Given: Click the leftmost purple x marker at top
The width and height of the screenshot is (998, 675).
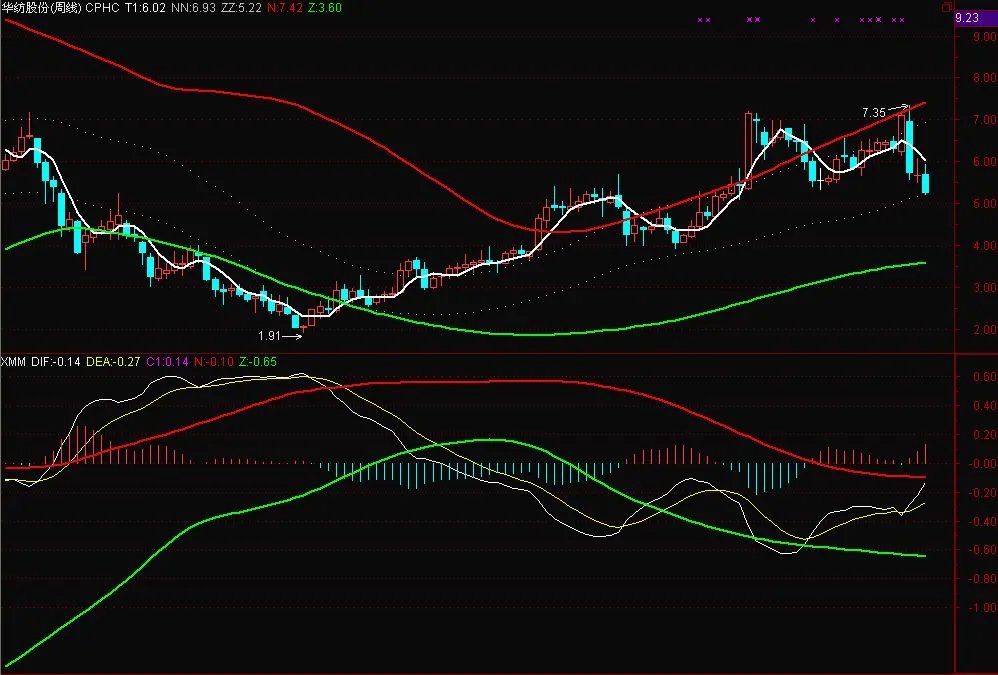Looking at the screenshot, I should pos(699,19).
